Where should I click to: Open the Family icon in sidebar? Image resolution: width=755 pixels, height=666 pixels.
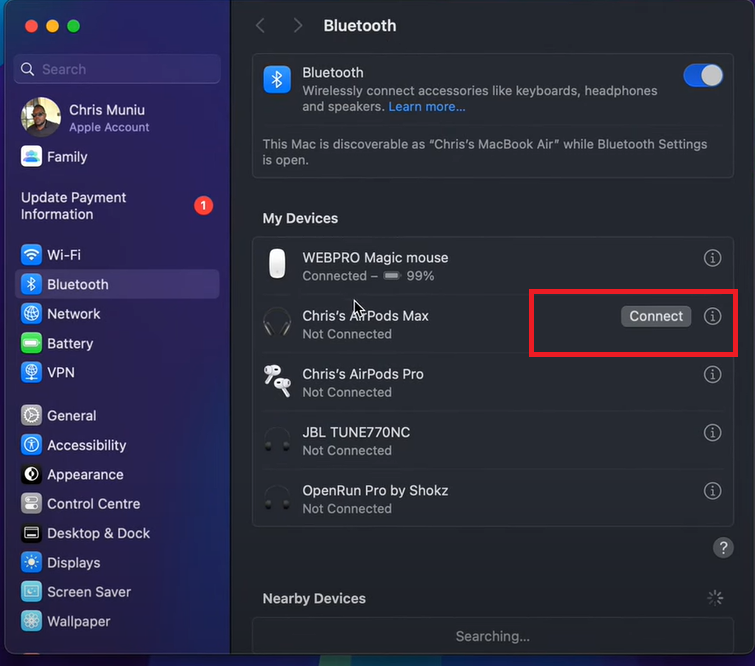click(31, 157)
